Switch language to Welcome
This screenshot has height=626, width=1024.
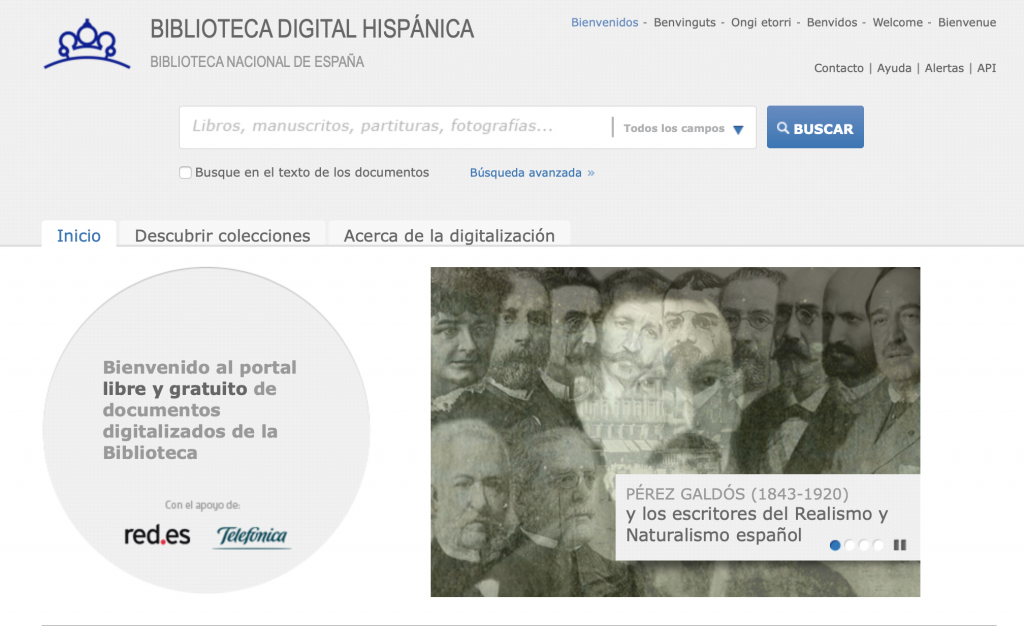click(898, 22)
